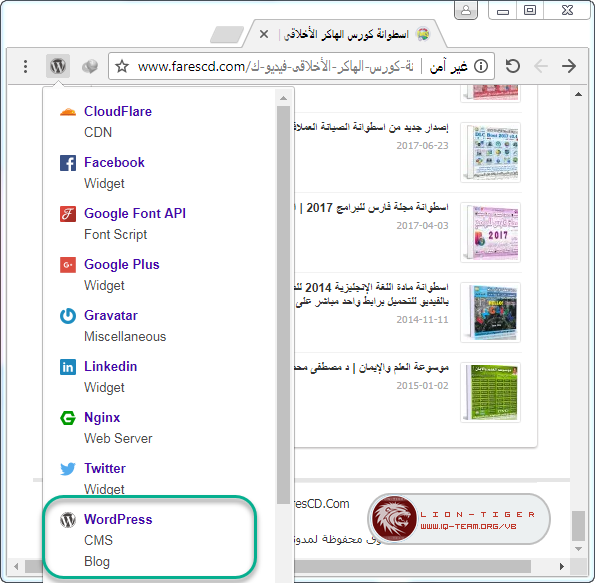
Task: Click the grey cloud extension icon
Action: pyautogui.click(x=90, y=66)
